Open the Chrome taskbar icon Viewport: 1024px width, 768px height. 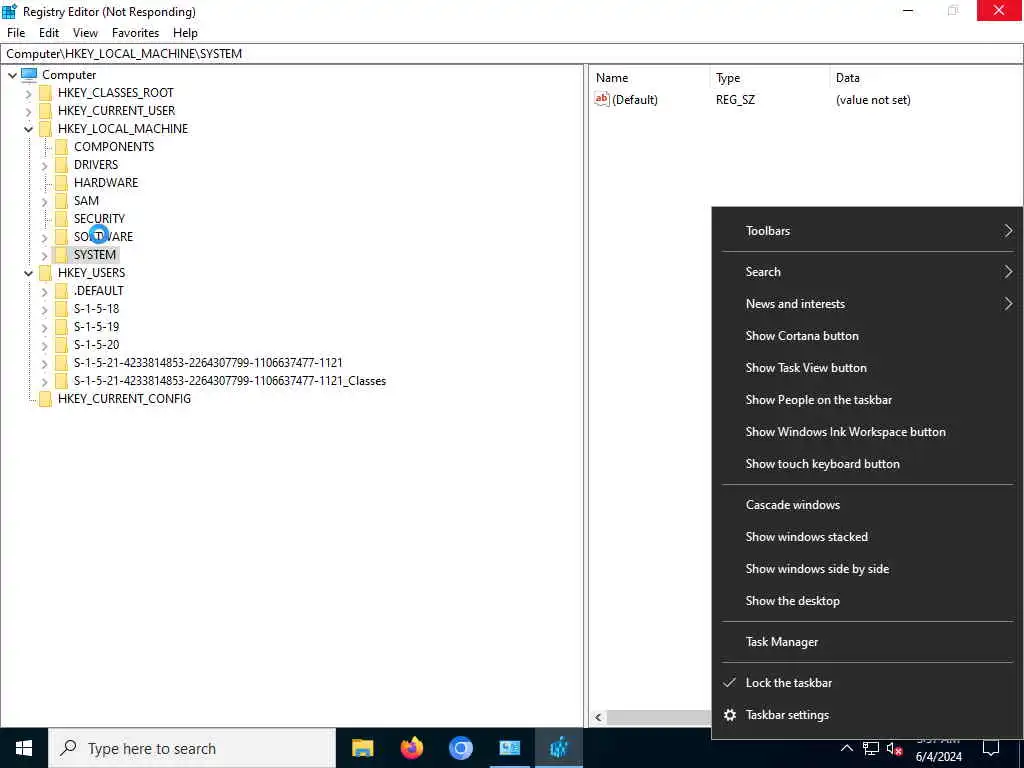pyautogui.click(x=460, y=748)
